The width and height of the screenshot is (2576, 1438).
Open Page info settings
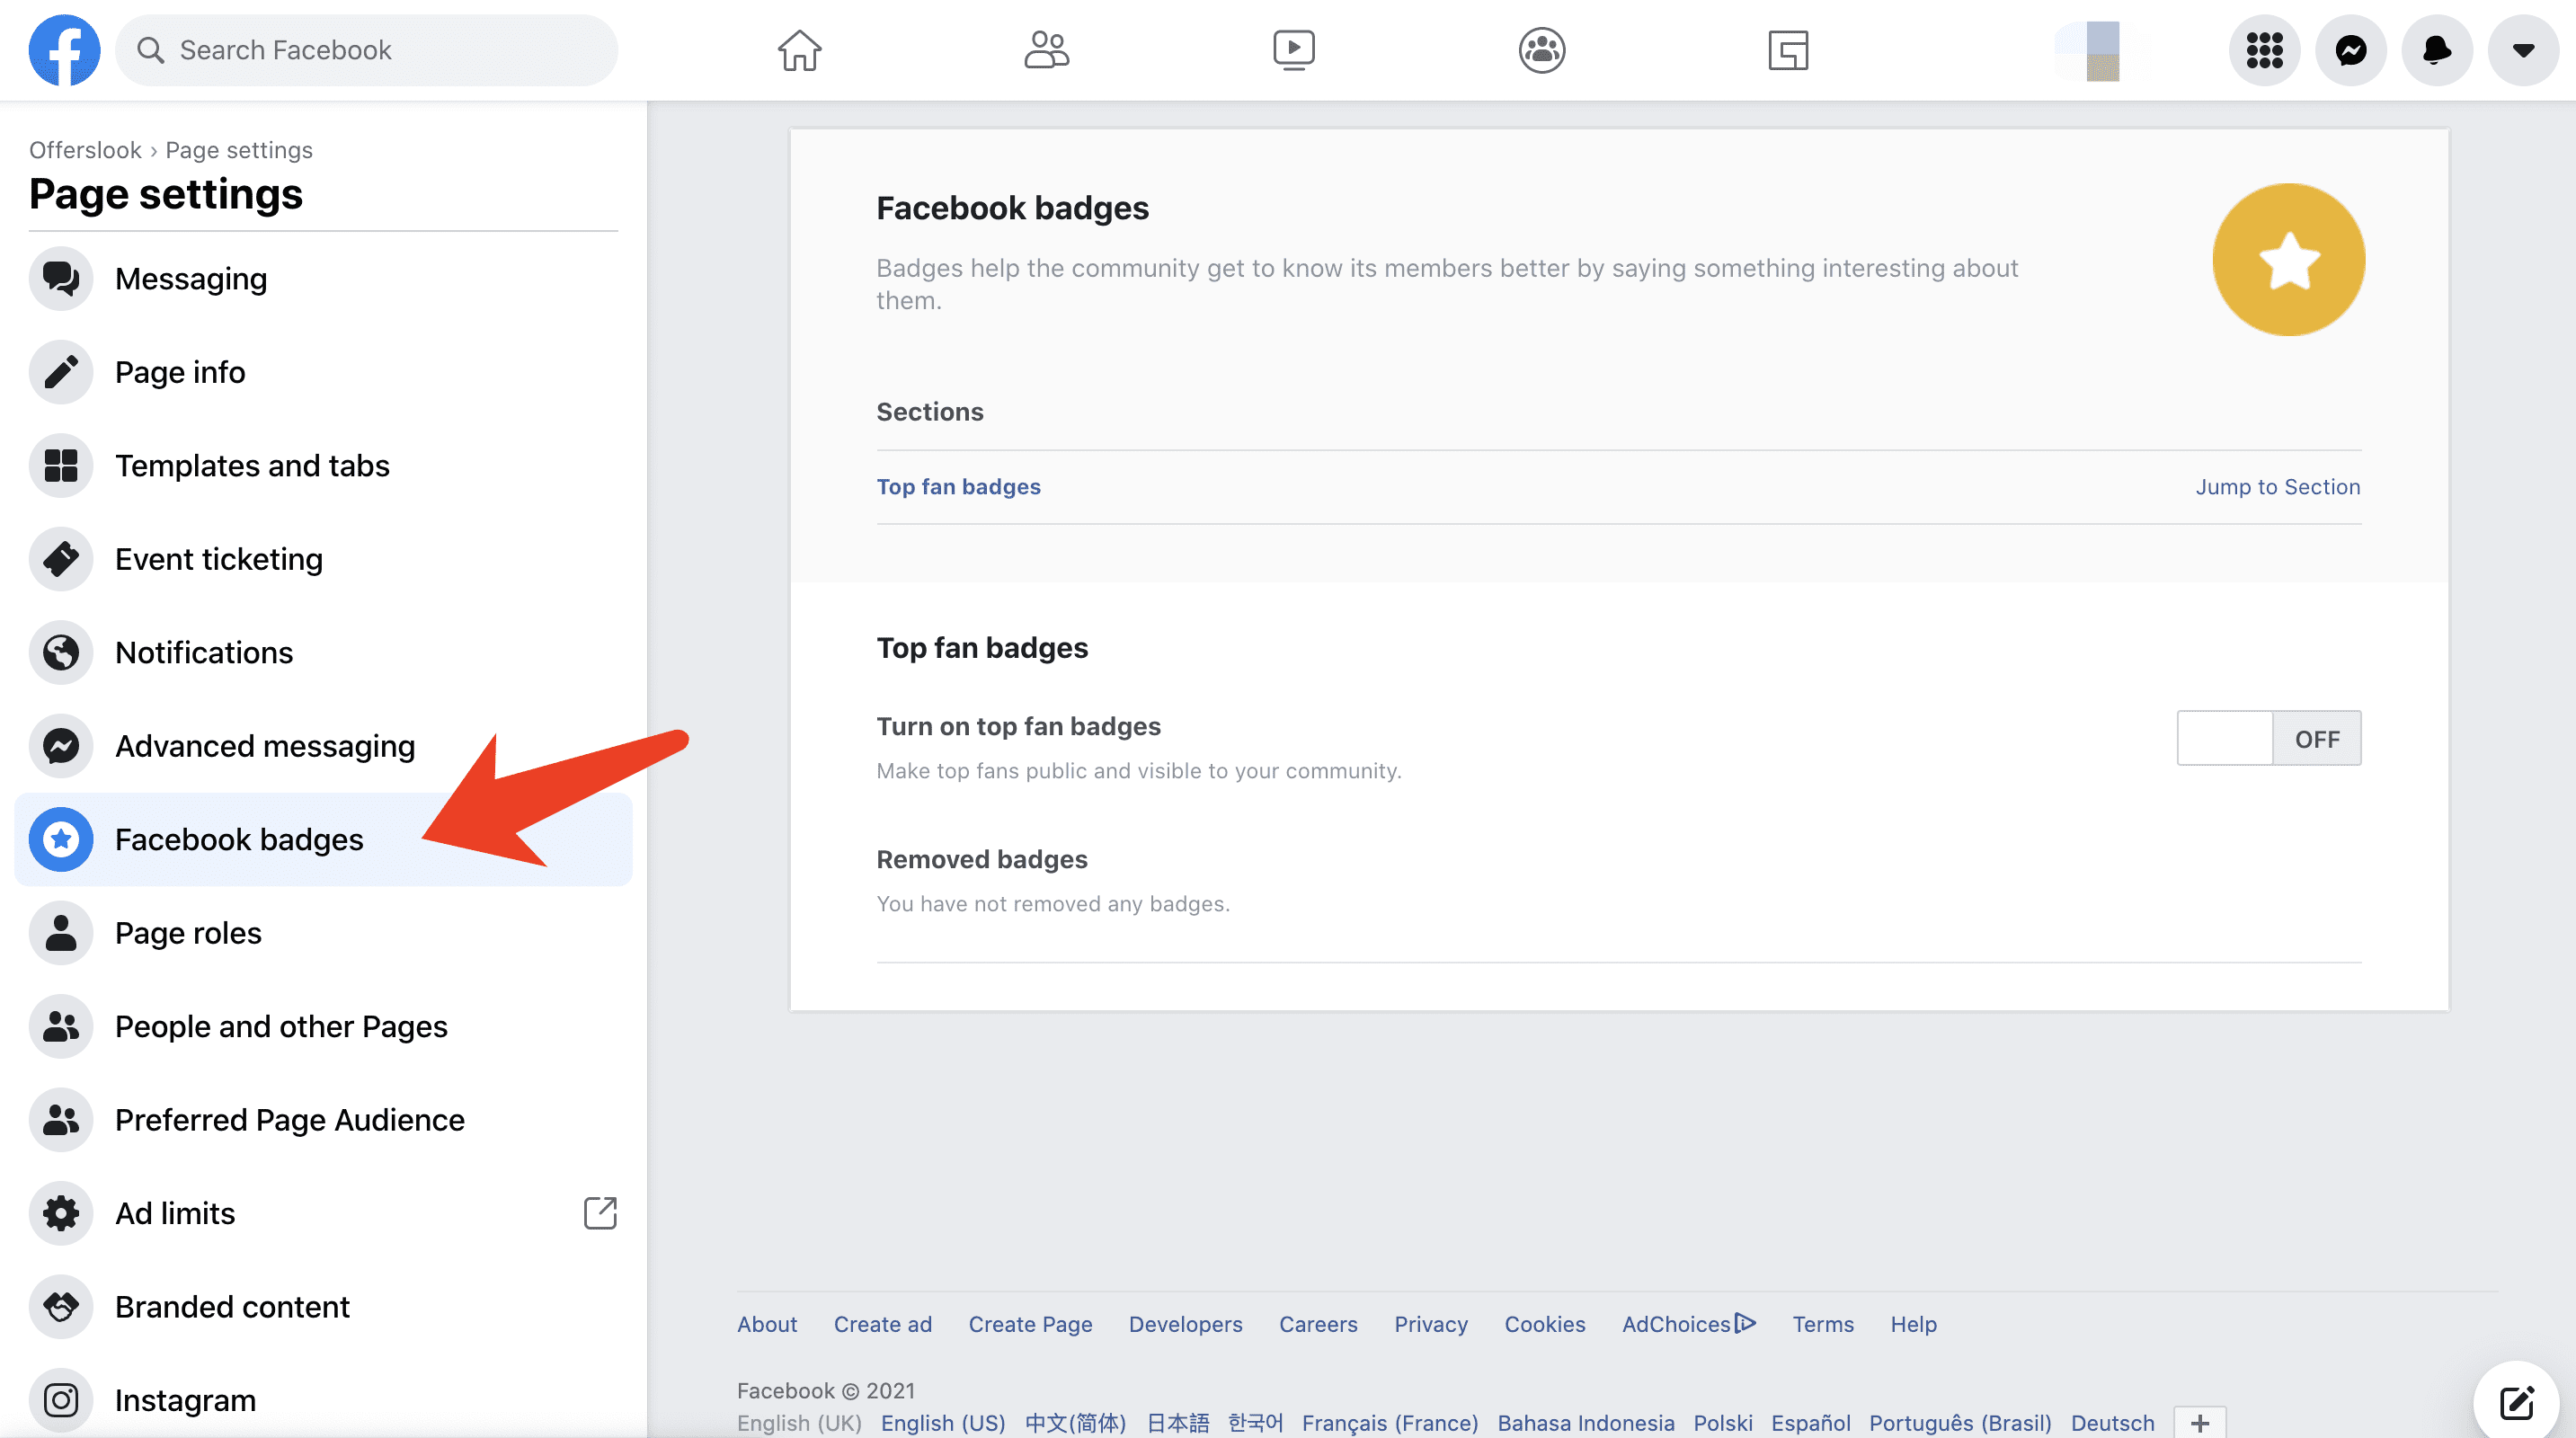click(x=181, y=371)
